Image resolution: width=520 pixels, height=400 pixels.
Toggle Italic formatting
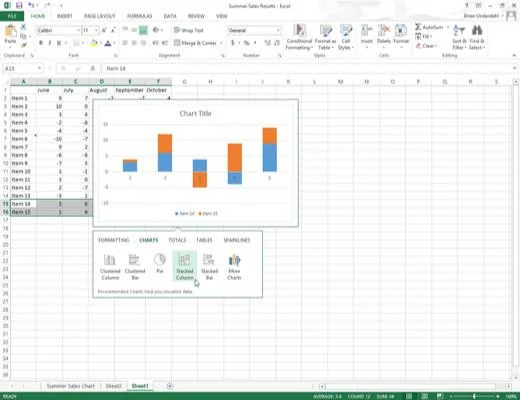(50, 43)
